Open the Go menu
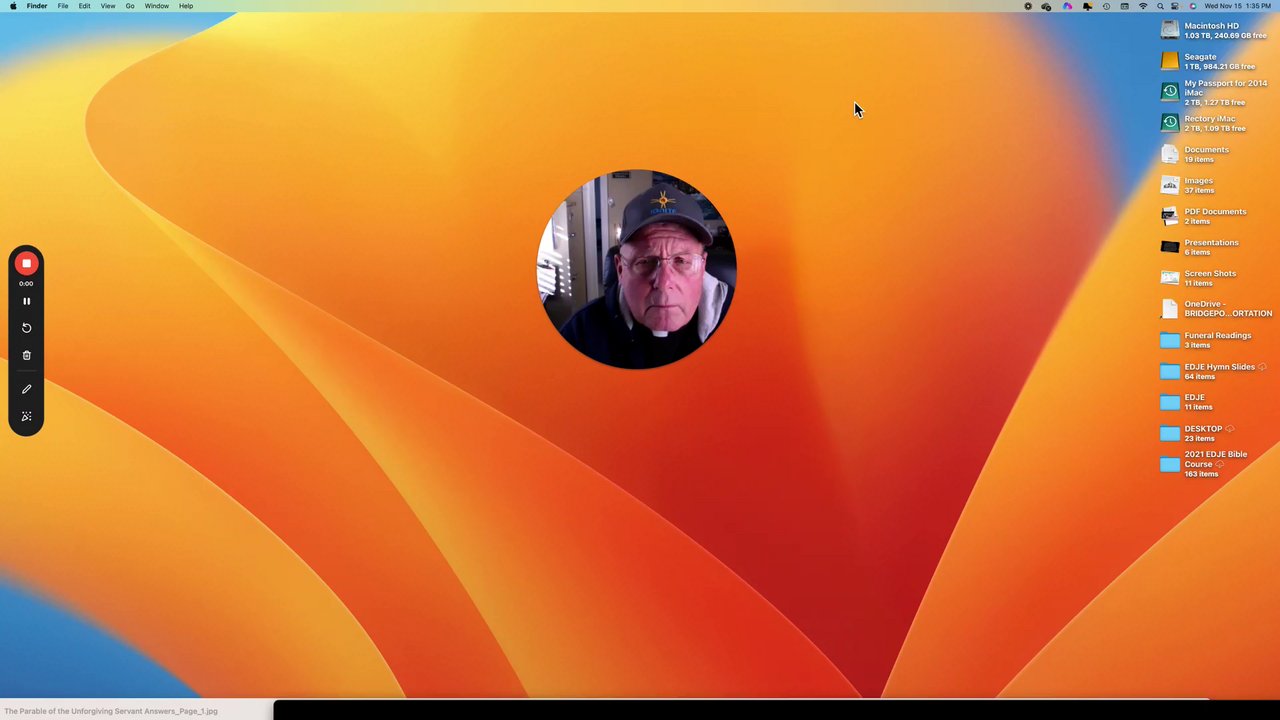This screenshot has height=720, width=1280. [130, 6]
